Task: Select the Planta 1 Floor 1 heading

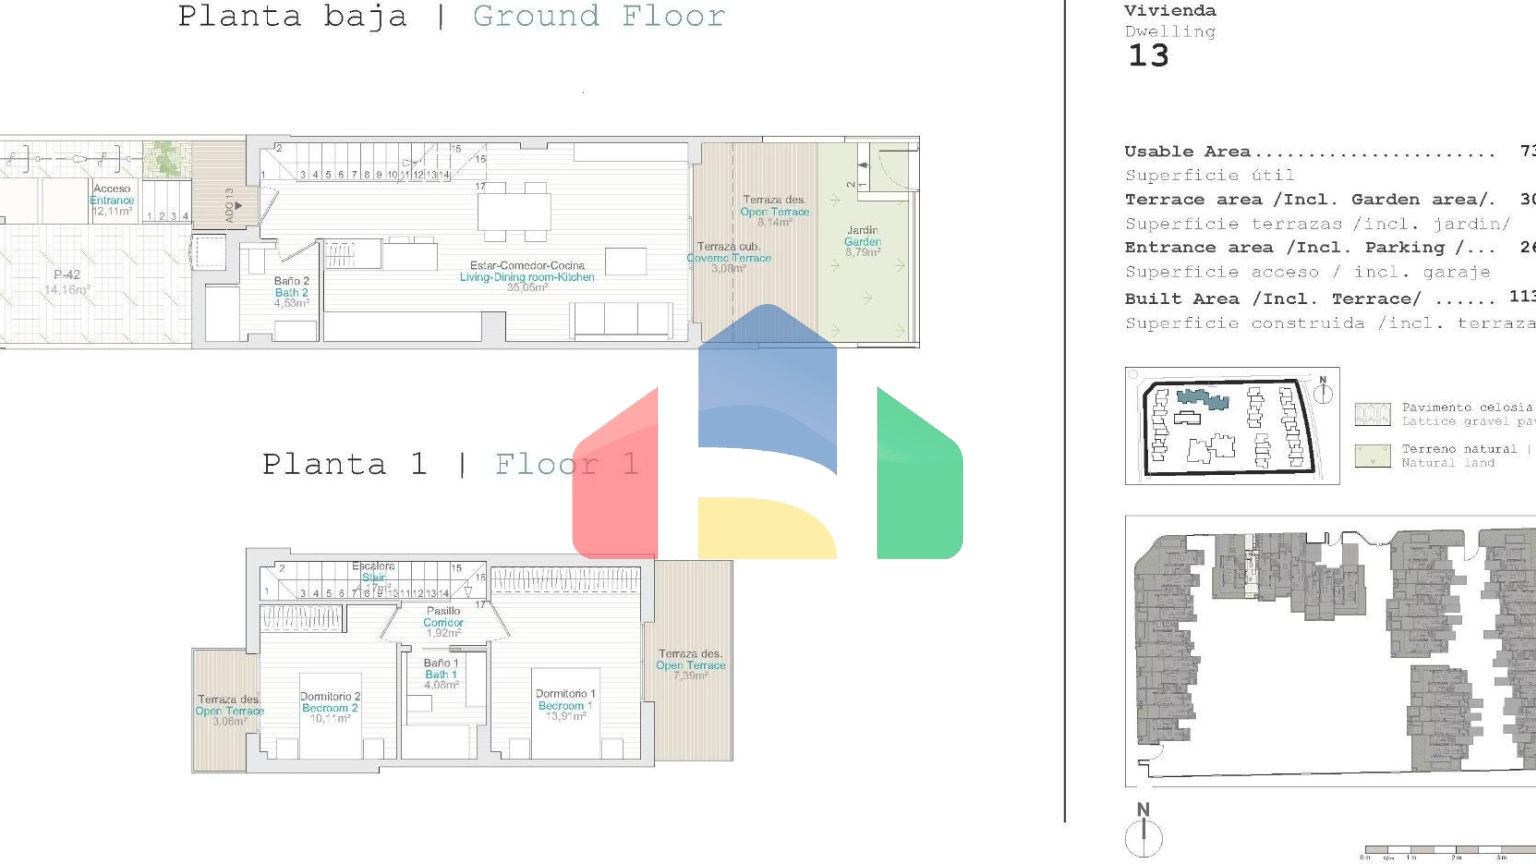Action: 450,464
